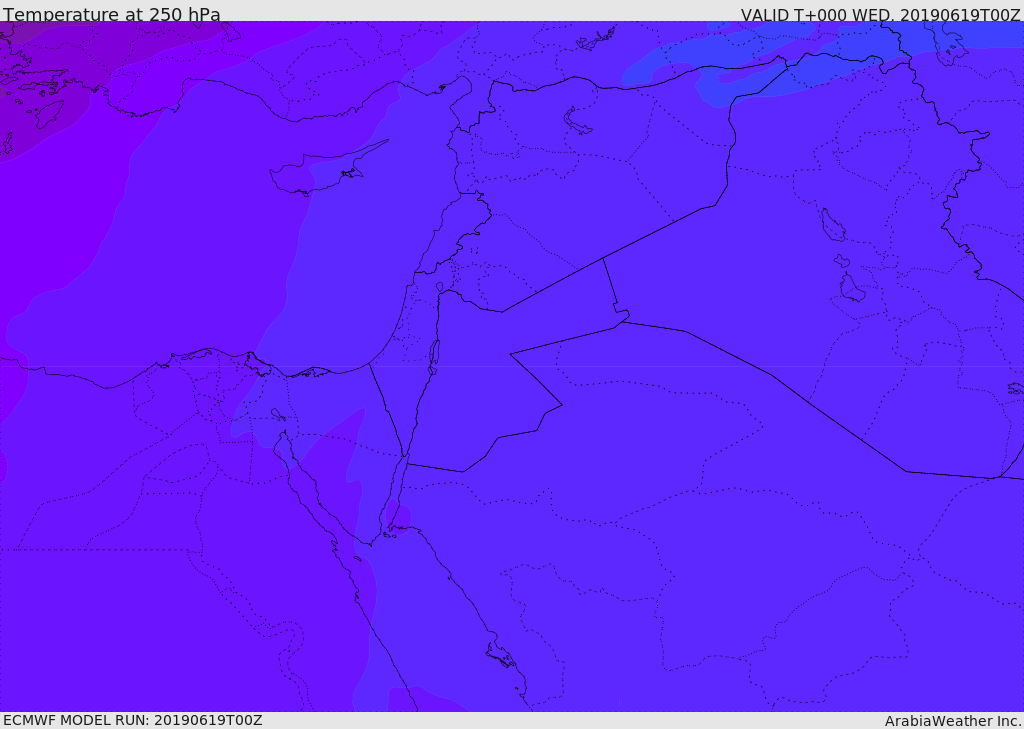Click the 'ArabiaWeather Inc.' credit text
The width and height of the screenshot is (1024, 729).
(954, 721)
